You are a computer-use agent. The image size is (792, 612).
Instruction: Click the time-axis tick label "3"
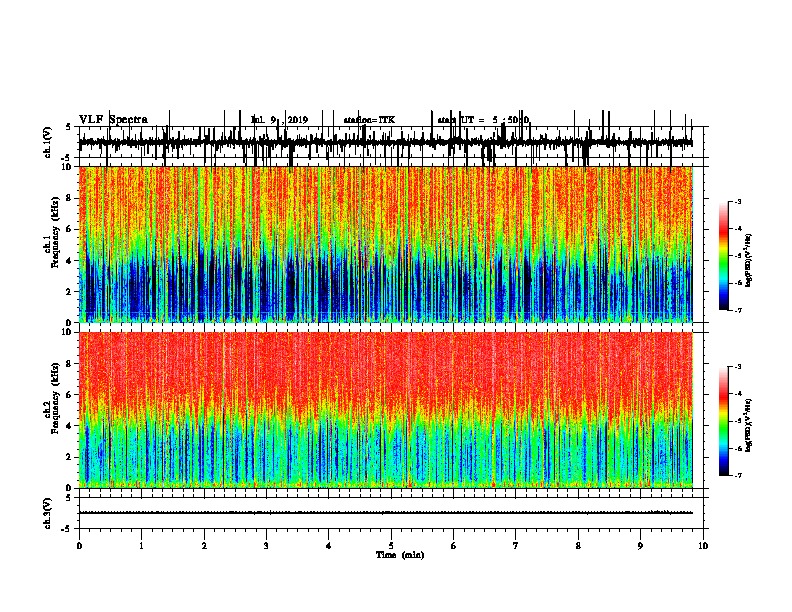pos(266,546)
